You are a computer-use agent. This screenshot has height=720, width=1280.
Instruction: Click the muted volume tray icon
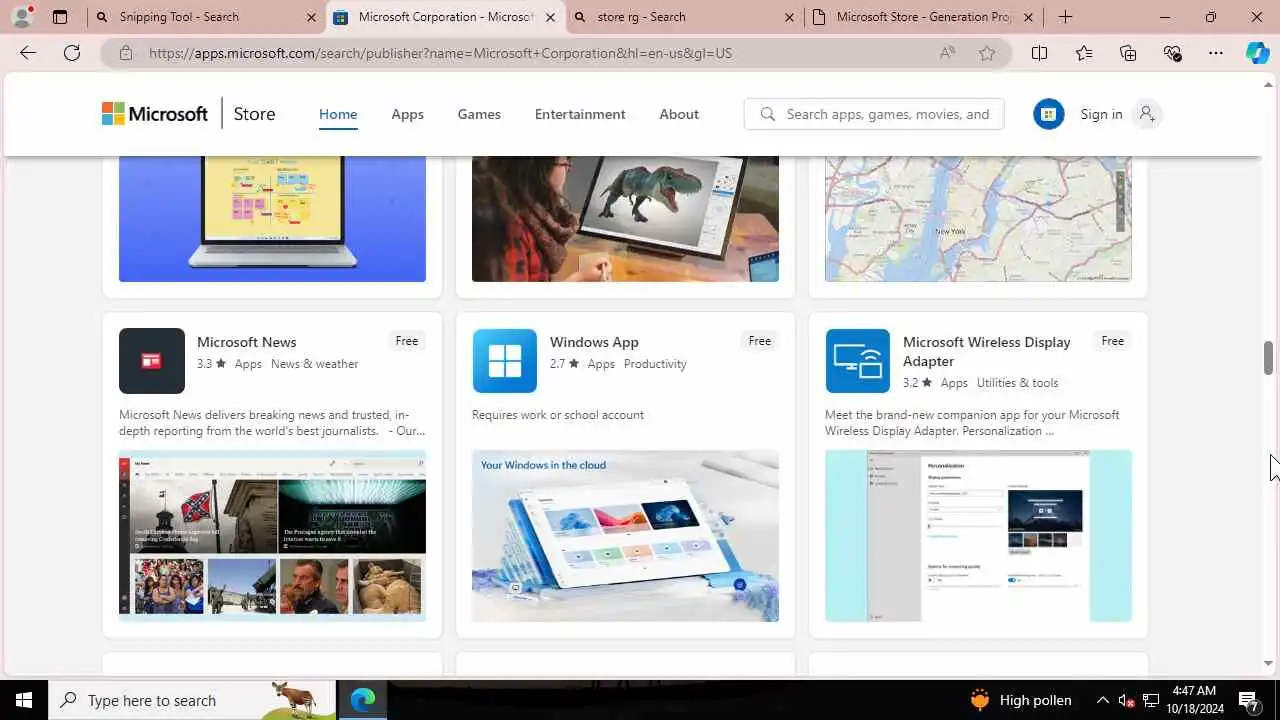1126,700
